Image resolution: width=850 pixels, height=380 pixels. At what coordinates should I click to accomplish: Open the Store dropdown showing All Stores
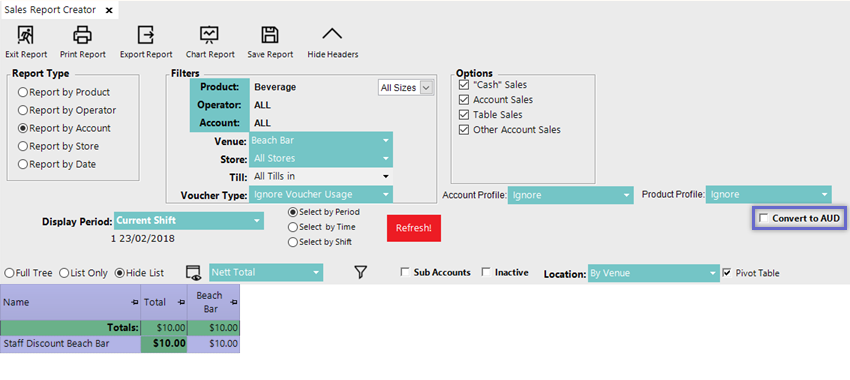coord(321,159)
